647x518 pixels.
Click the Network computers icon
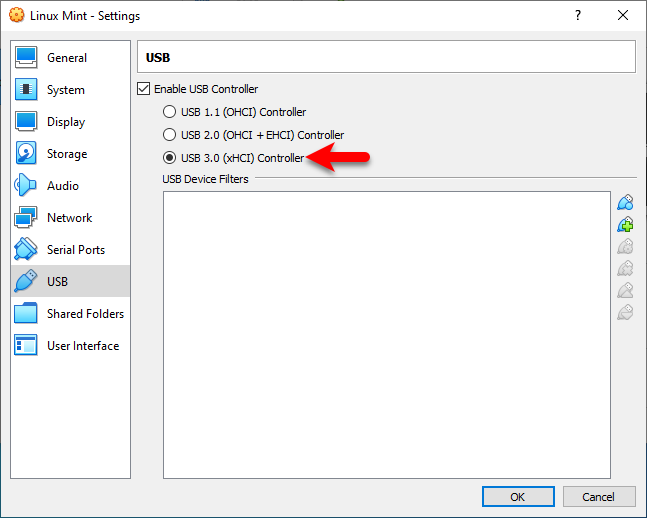pyautogui.click(x=26, y=217)
